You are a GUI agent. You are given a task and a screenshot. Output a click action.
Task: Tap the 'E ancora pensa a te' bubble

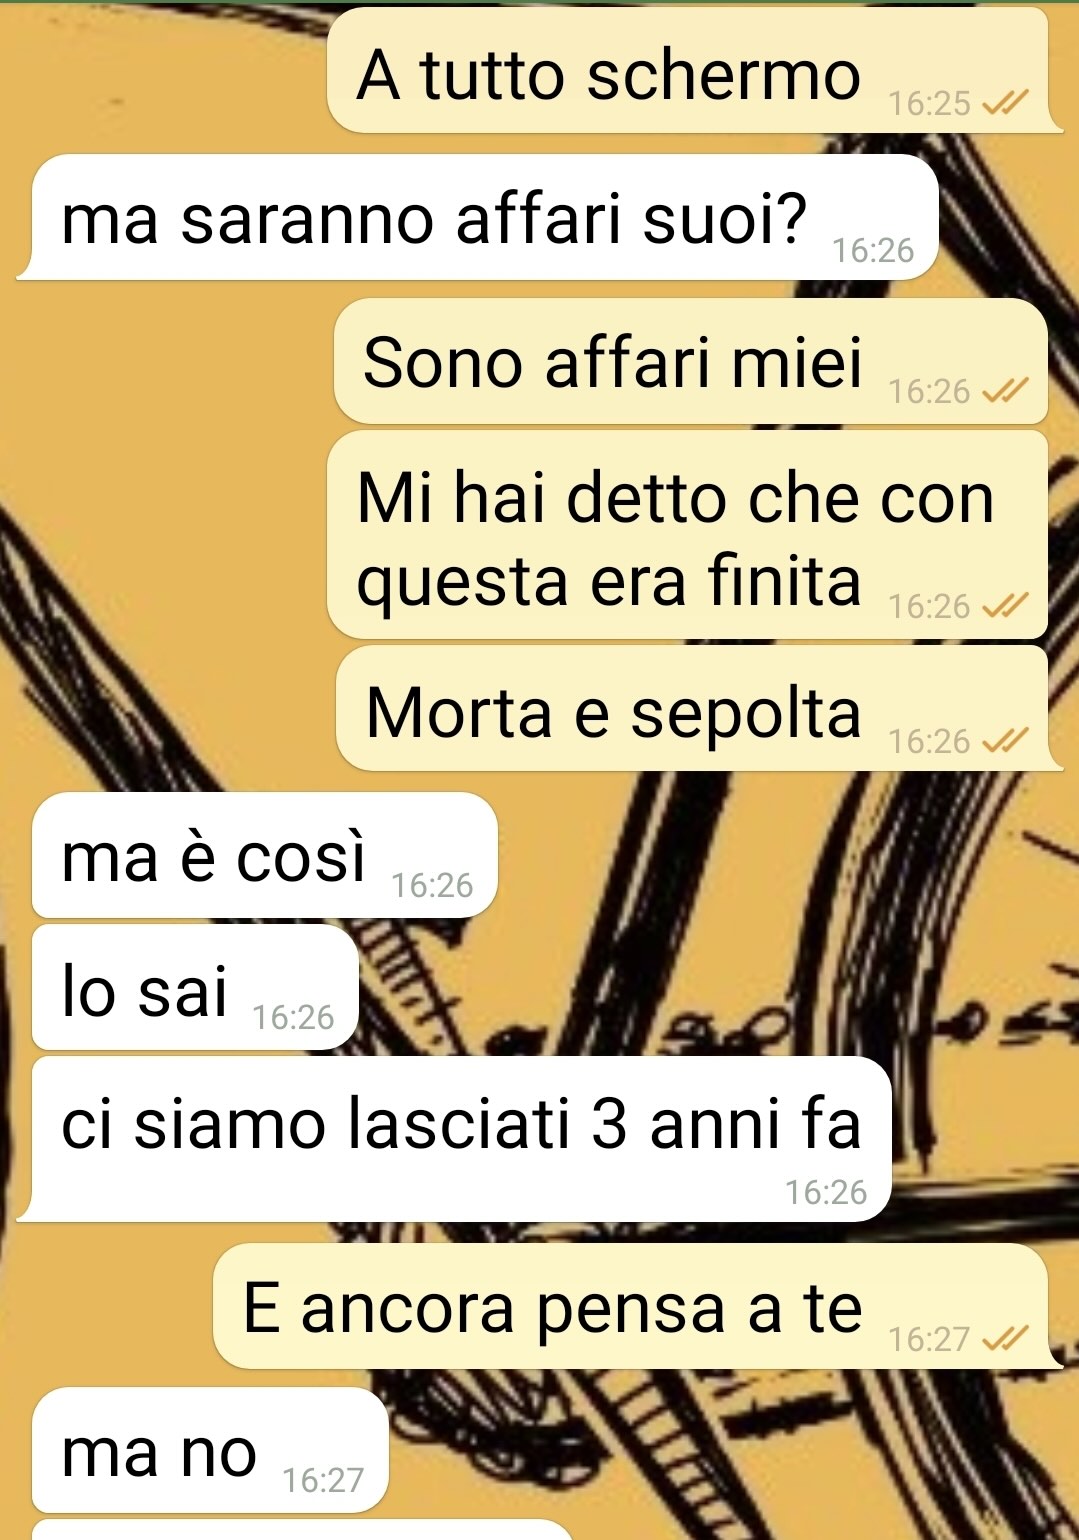[631, 1306]
